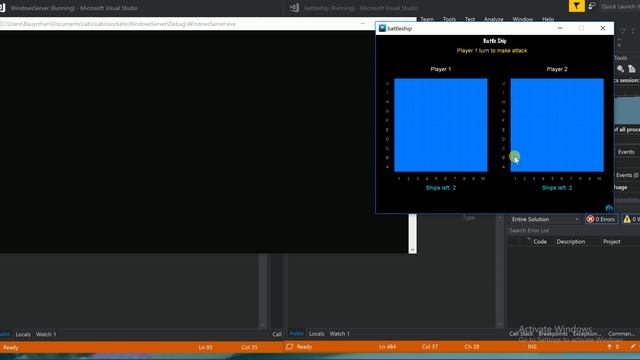The image size is (640, 360).
Task: Click 'Battle Ship' heading text
Action: click(x=494, y=41)
